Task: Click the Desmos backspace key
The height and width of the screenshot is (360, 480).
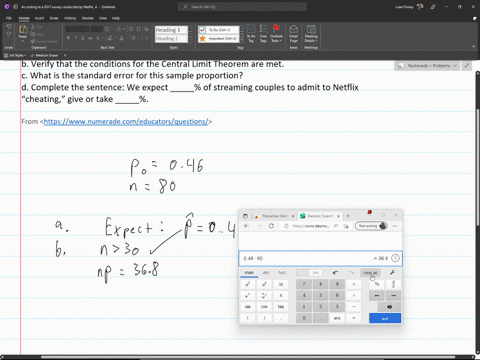Action: point(389,307)
